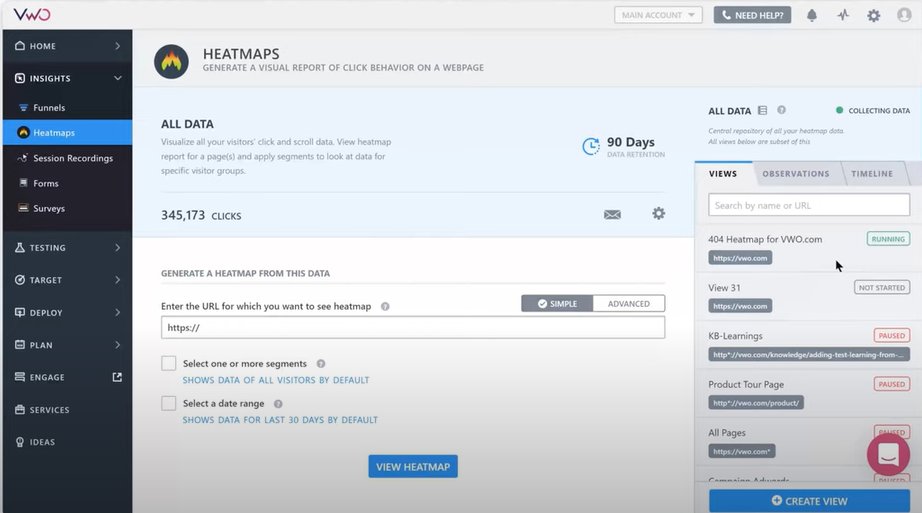
Task: Open Services in sidebar
Action: (68, 409)
